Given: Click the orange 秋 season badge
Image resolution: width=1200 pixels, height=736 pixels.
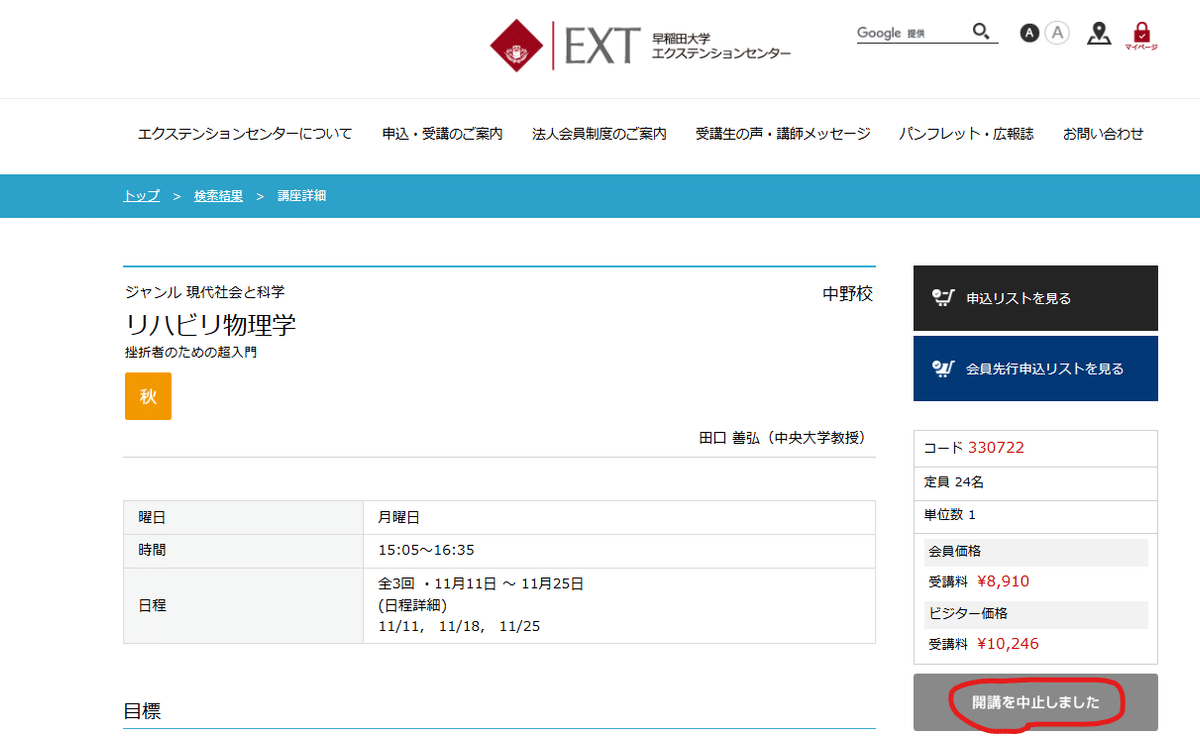Looking at the screenshot, I should (x=148, y=396).
